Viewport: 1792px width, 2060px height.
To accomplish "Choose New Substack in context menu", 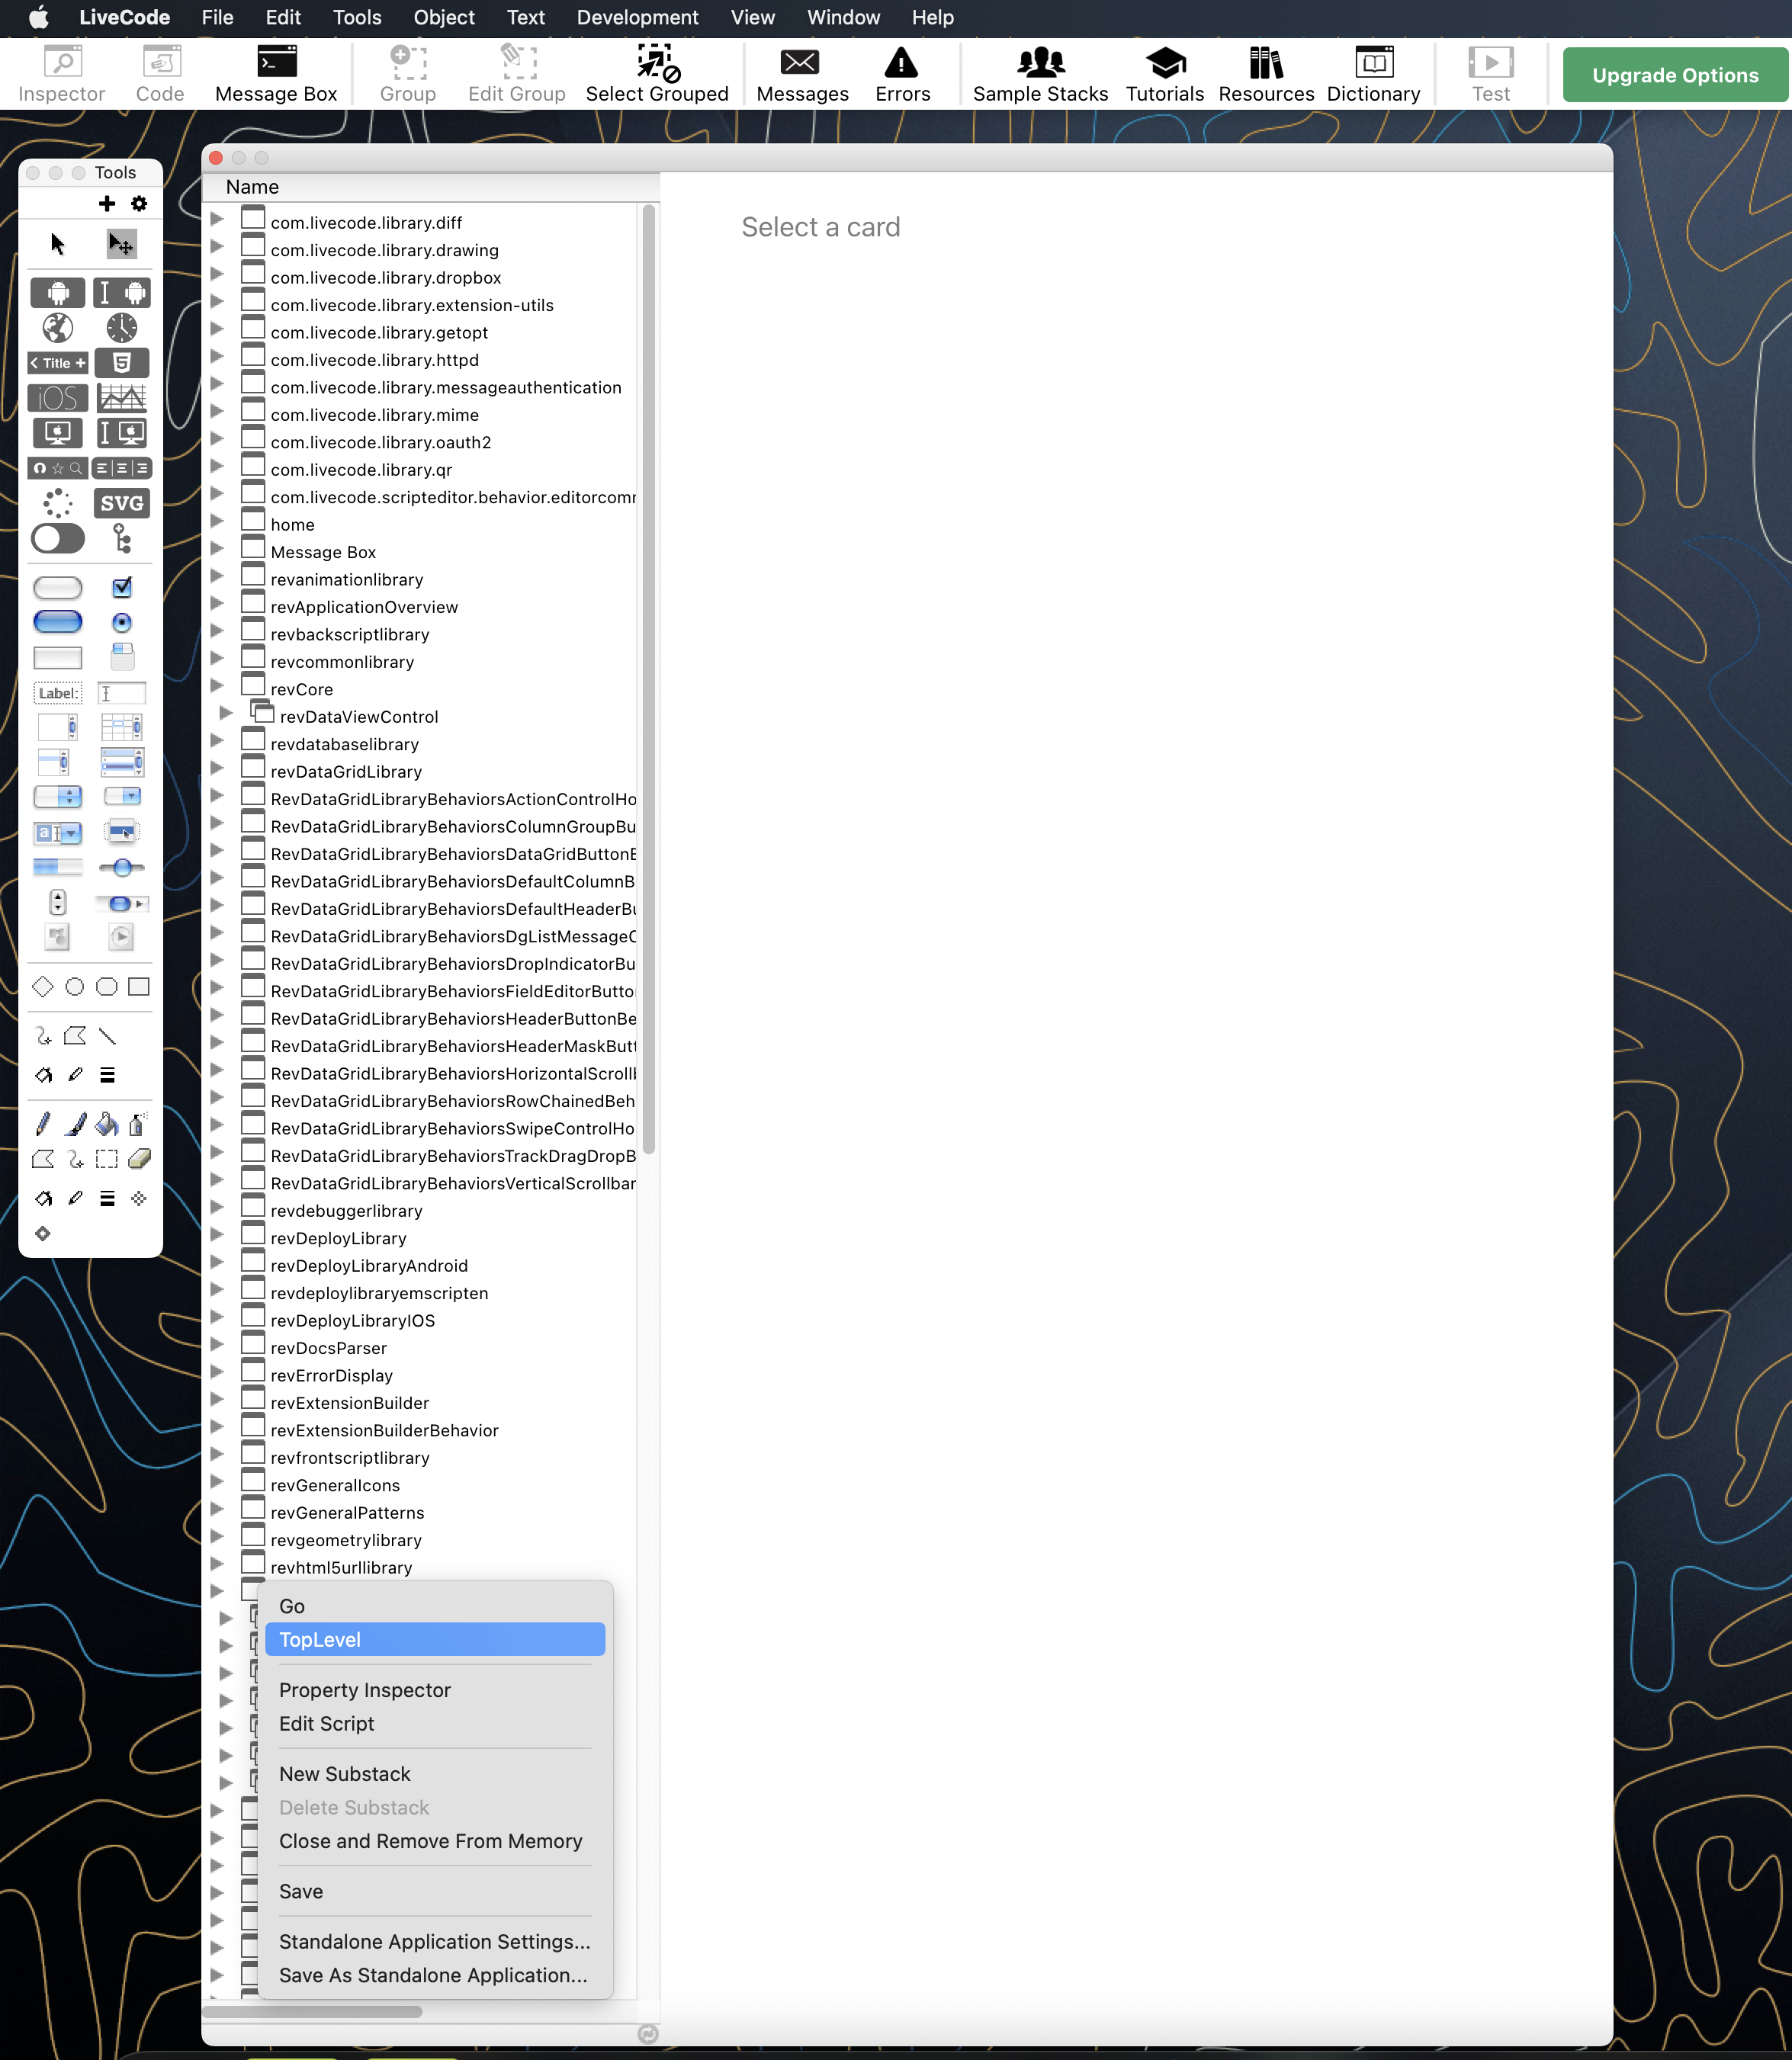I will point(435,1774).
